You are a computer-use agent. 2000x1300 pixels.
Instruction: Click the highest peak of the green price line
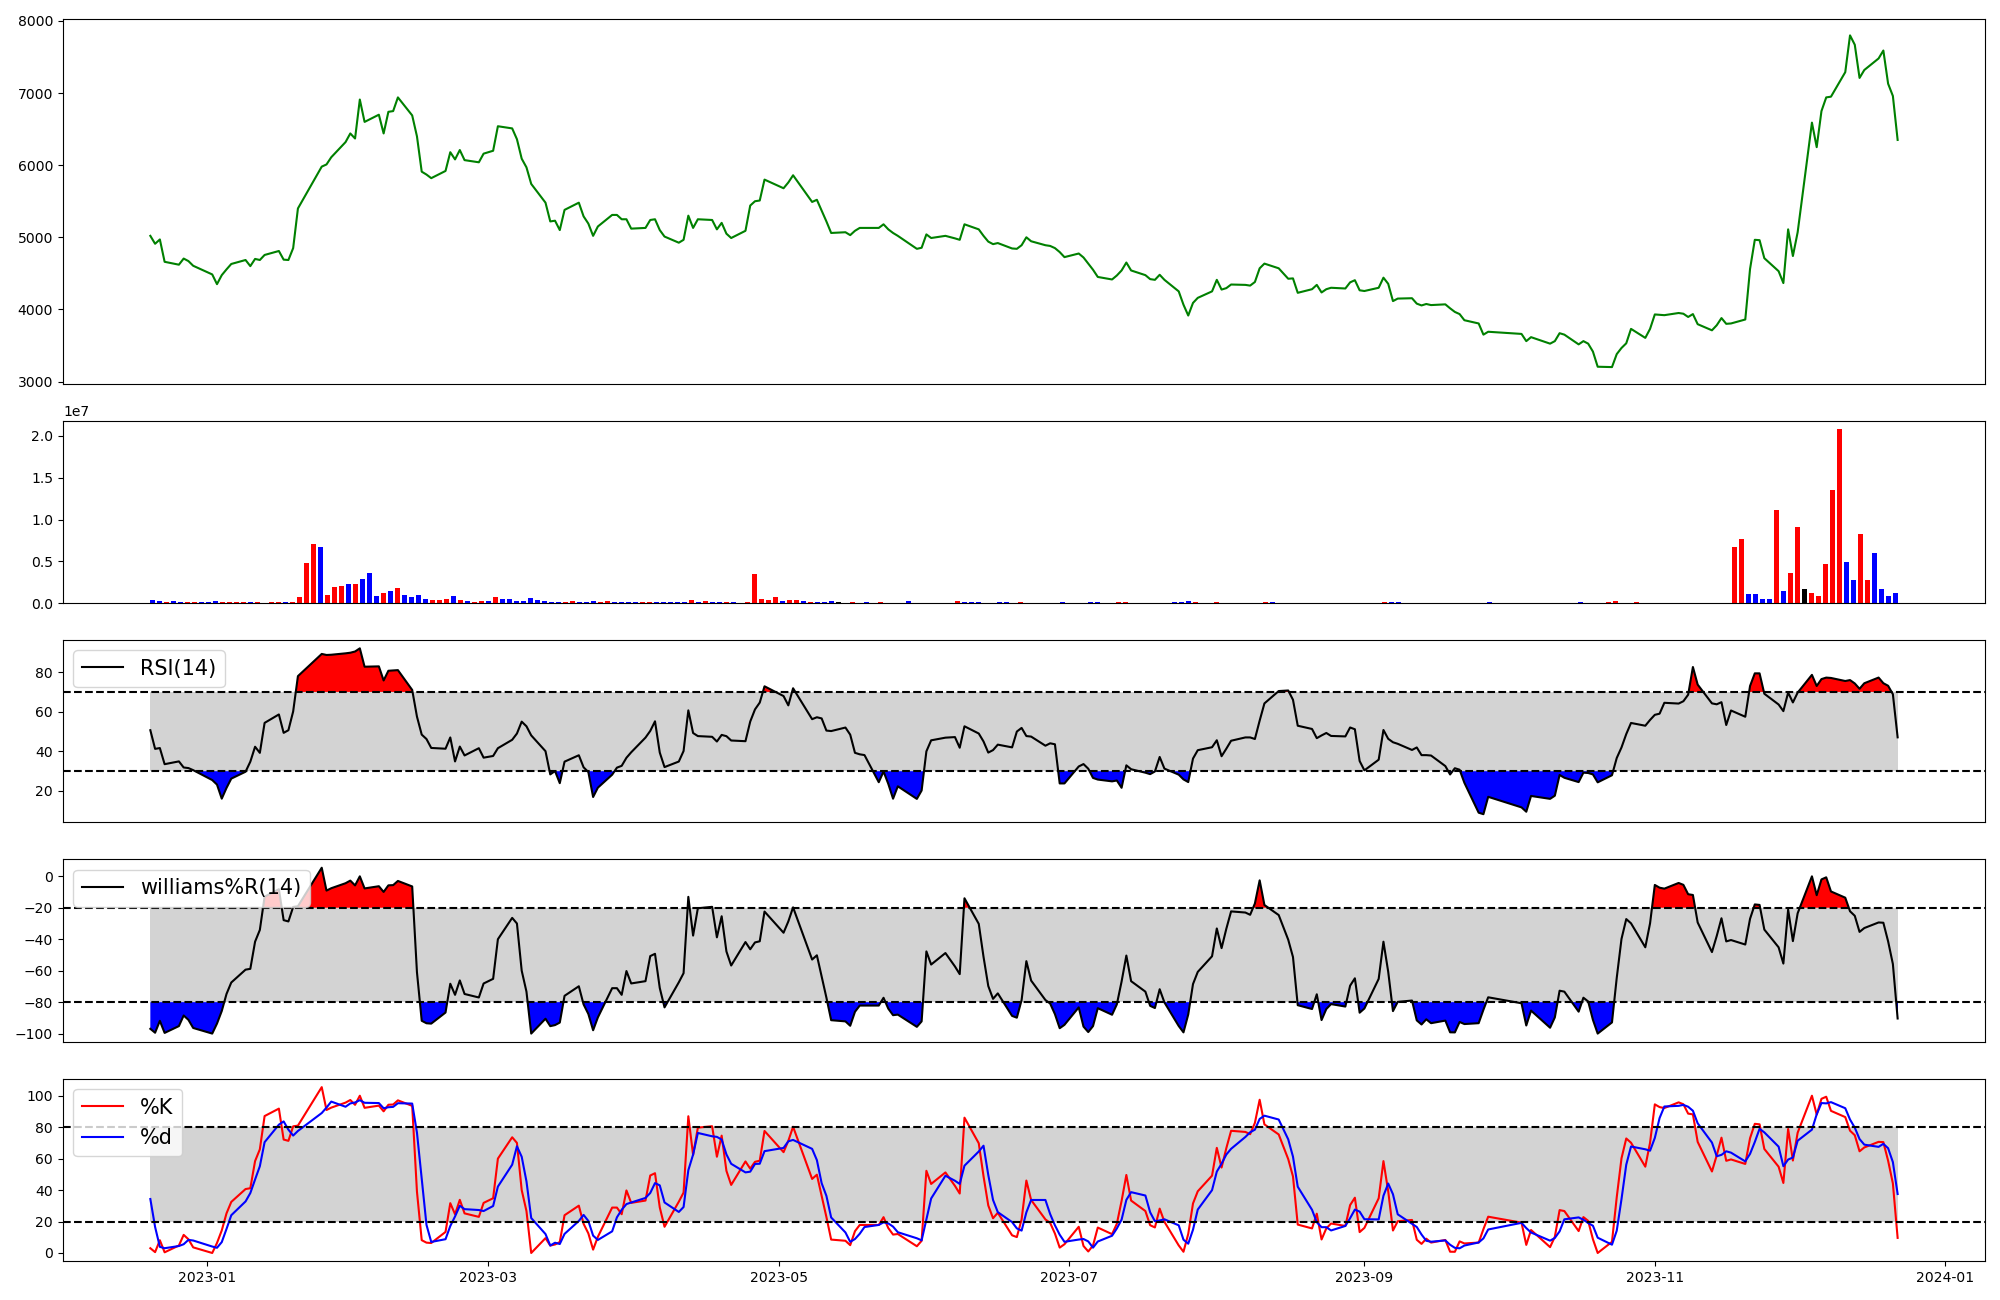tap(1850, 36)
